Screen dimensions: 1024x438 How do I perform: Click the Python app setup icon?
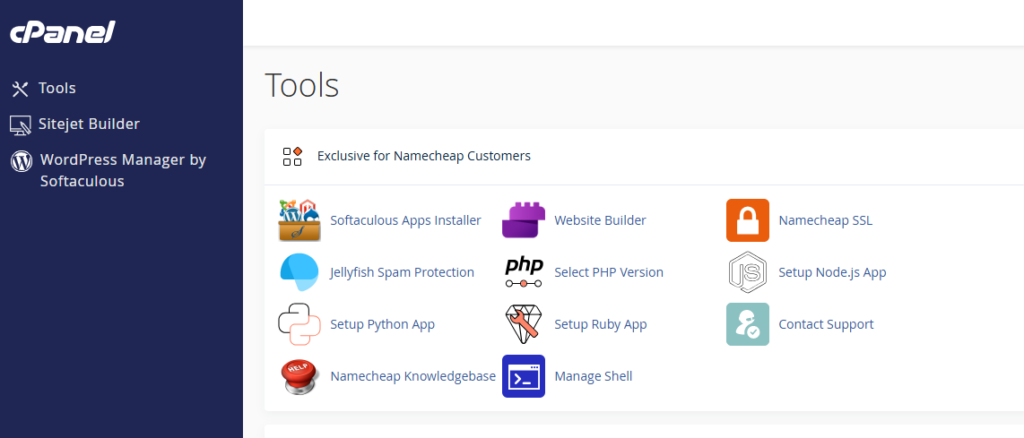point(299,324)
